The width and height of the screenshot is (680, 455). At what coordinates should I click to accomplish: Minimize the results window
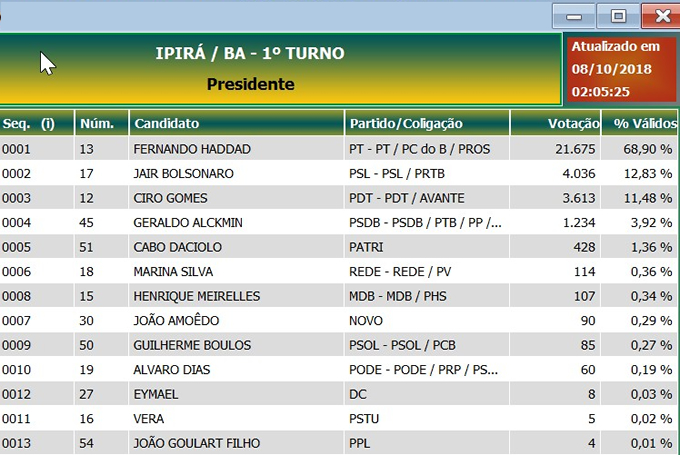[574, 16]
